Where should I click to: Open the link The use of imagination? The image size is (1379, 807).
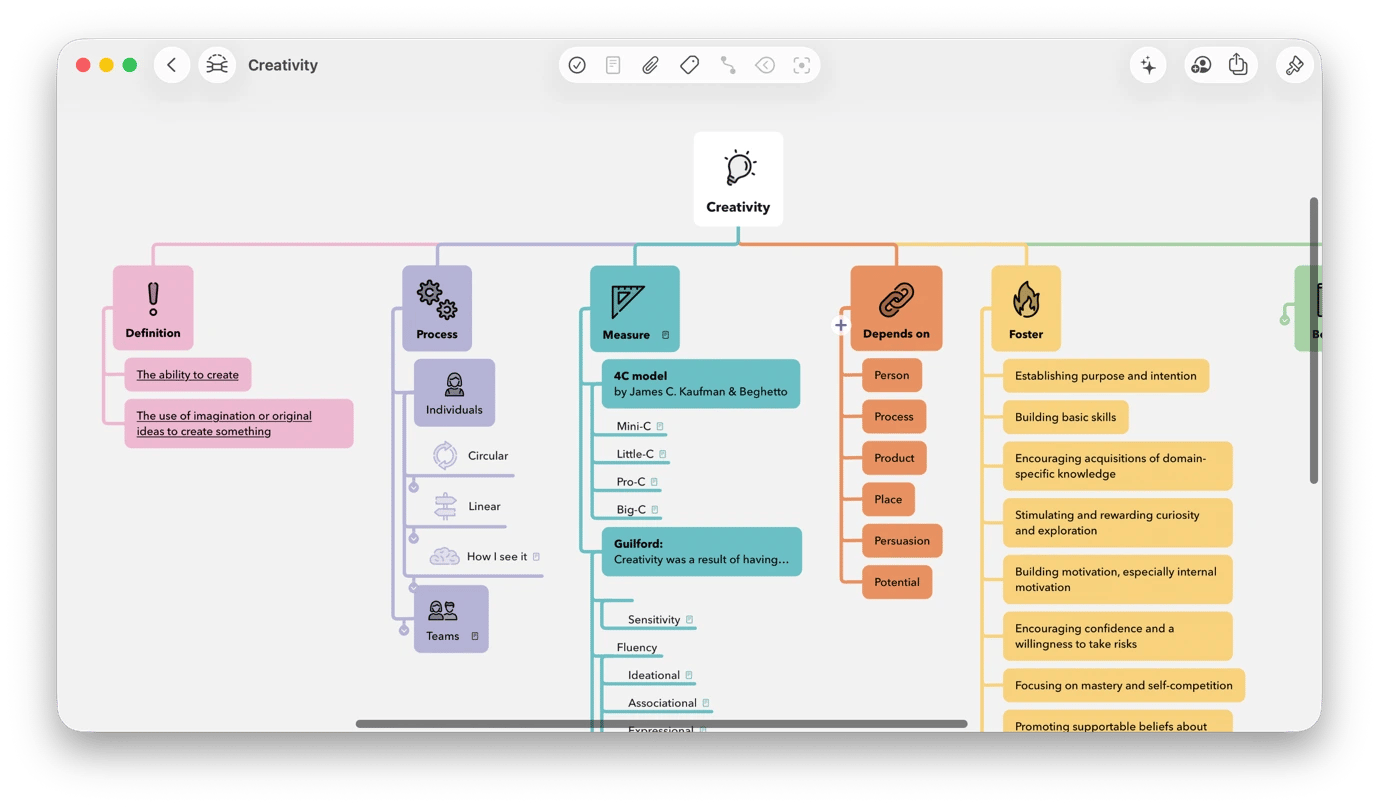coord(224,424)
